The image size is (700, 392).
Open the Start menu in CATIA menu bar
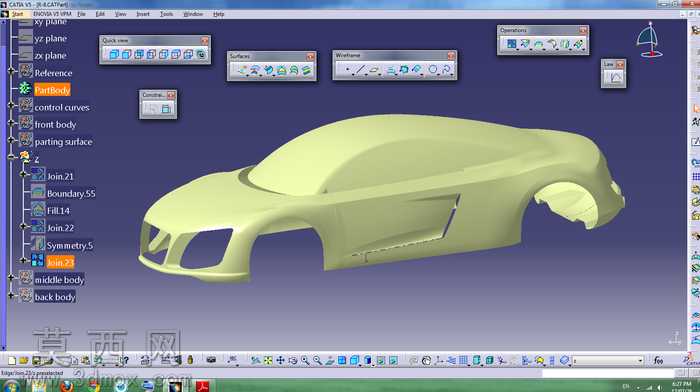coord(17,14)
